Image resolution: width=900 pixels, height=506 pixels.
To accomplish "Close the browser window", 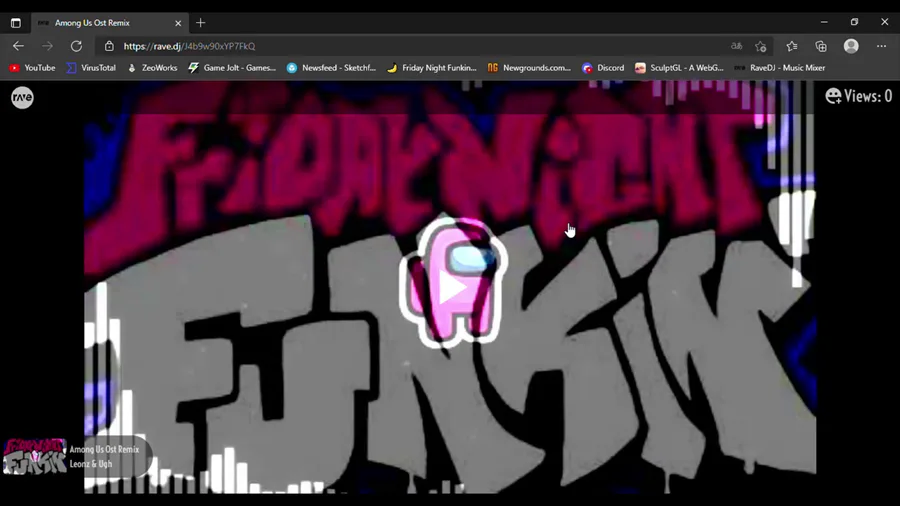I will pos(885,22).
